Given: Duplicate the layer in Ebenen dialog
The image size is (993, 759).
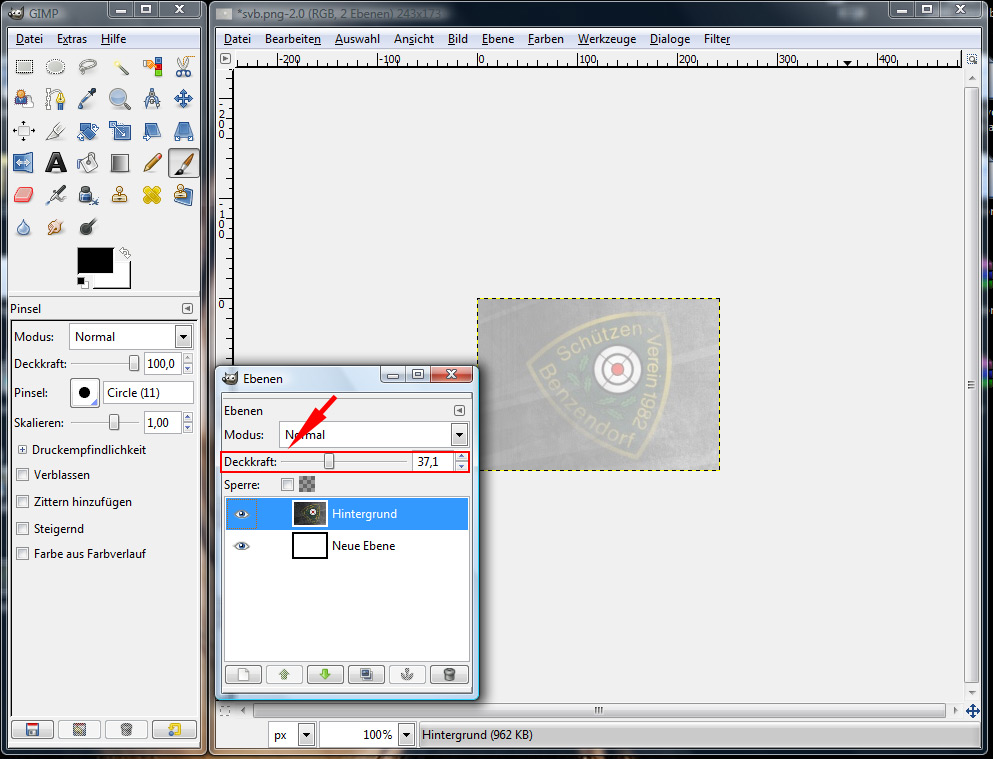Looking at the screenshot, I should pos(366,674).
